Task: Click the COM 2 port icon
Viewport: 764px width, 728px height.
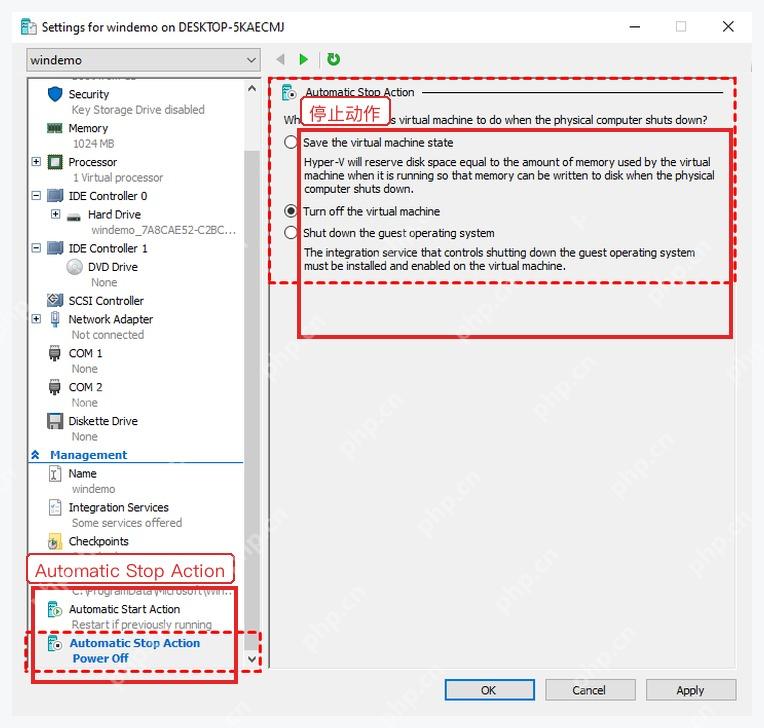Action: coord(55,387)
